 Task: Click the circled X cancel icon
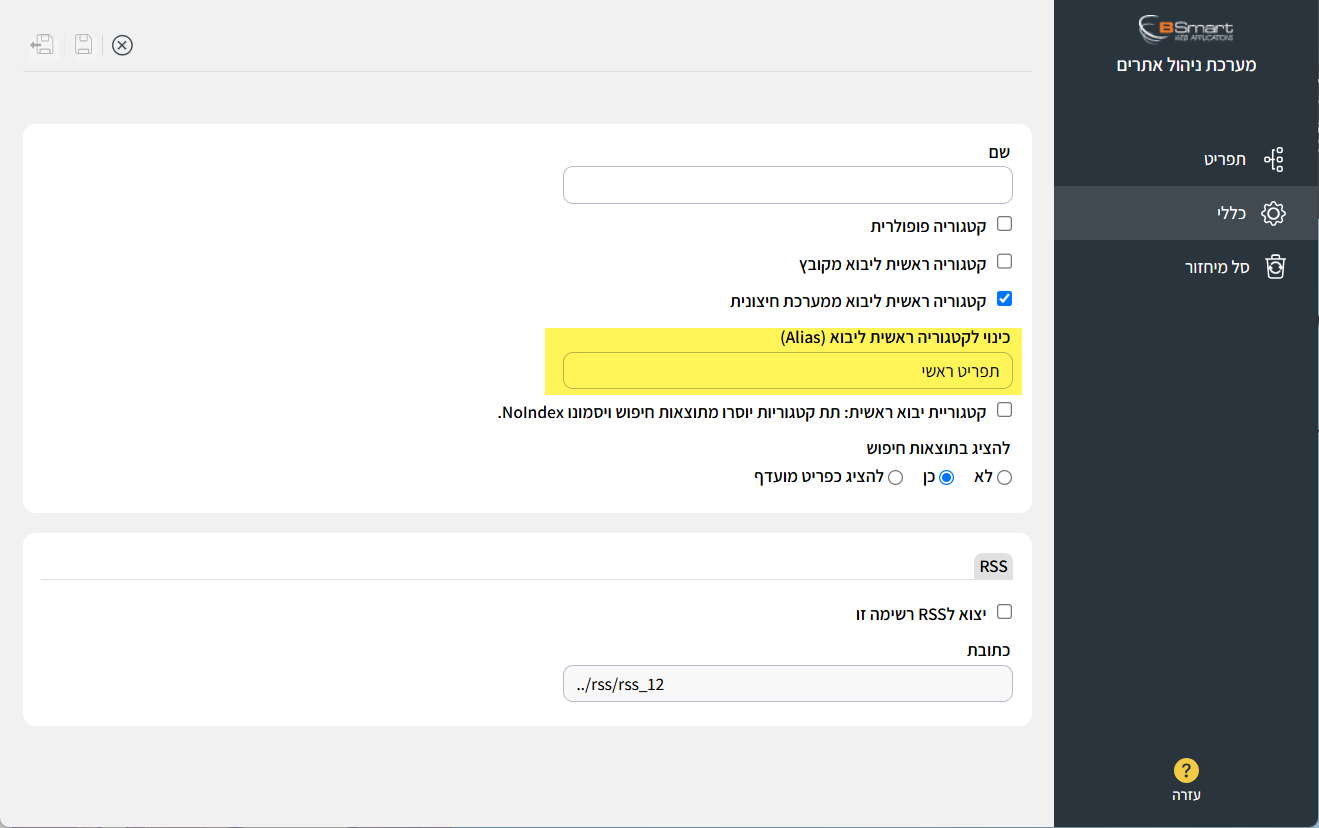coord(122,45)
